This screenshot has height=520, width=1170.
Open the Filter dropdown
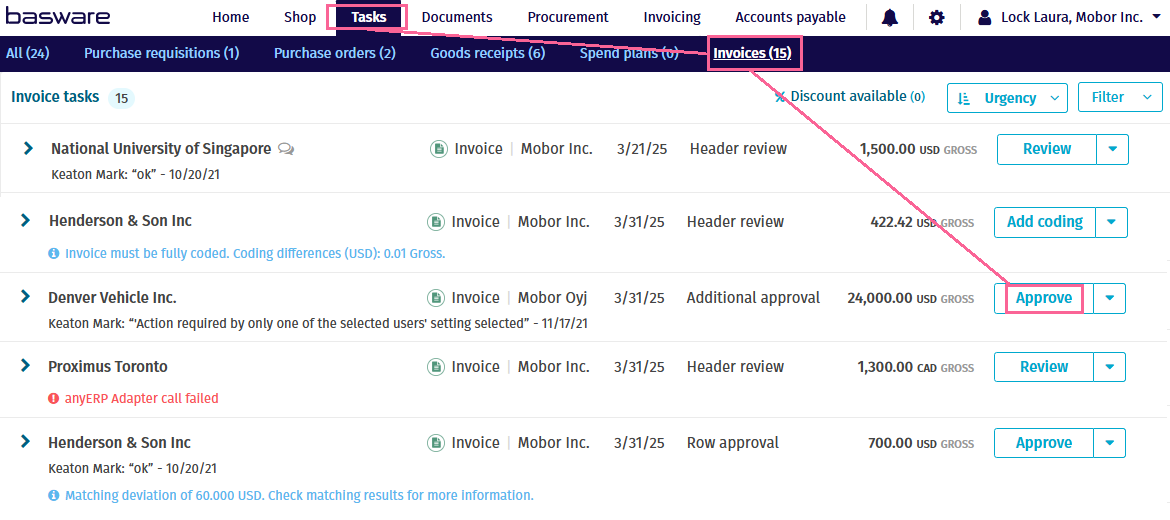(x=1120, y=98)
